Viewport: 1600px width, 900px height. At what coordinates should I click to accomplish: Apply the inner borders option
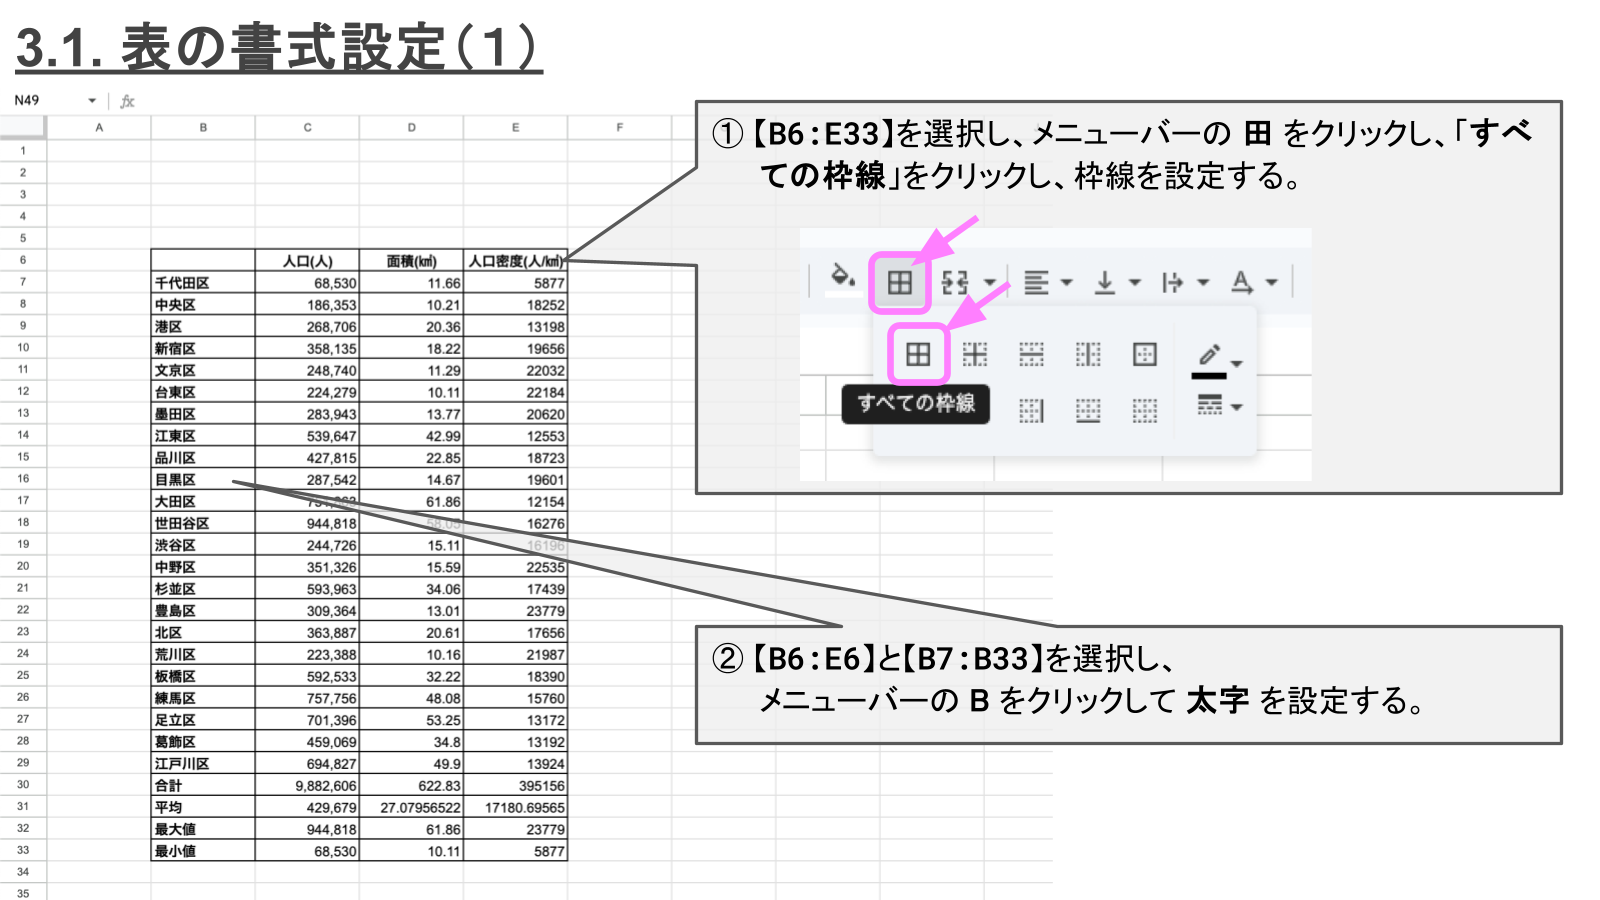coord(974,354)
